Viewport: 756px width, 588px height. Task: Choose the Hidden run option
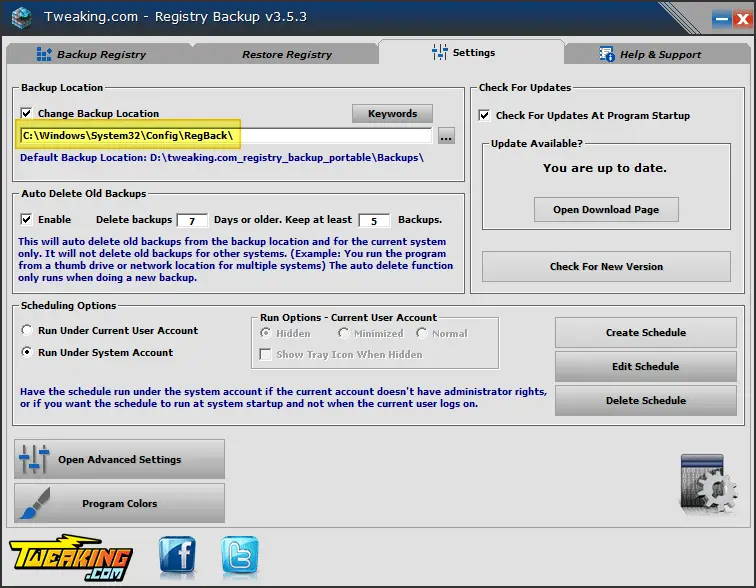click(x=265, y=333)
